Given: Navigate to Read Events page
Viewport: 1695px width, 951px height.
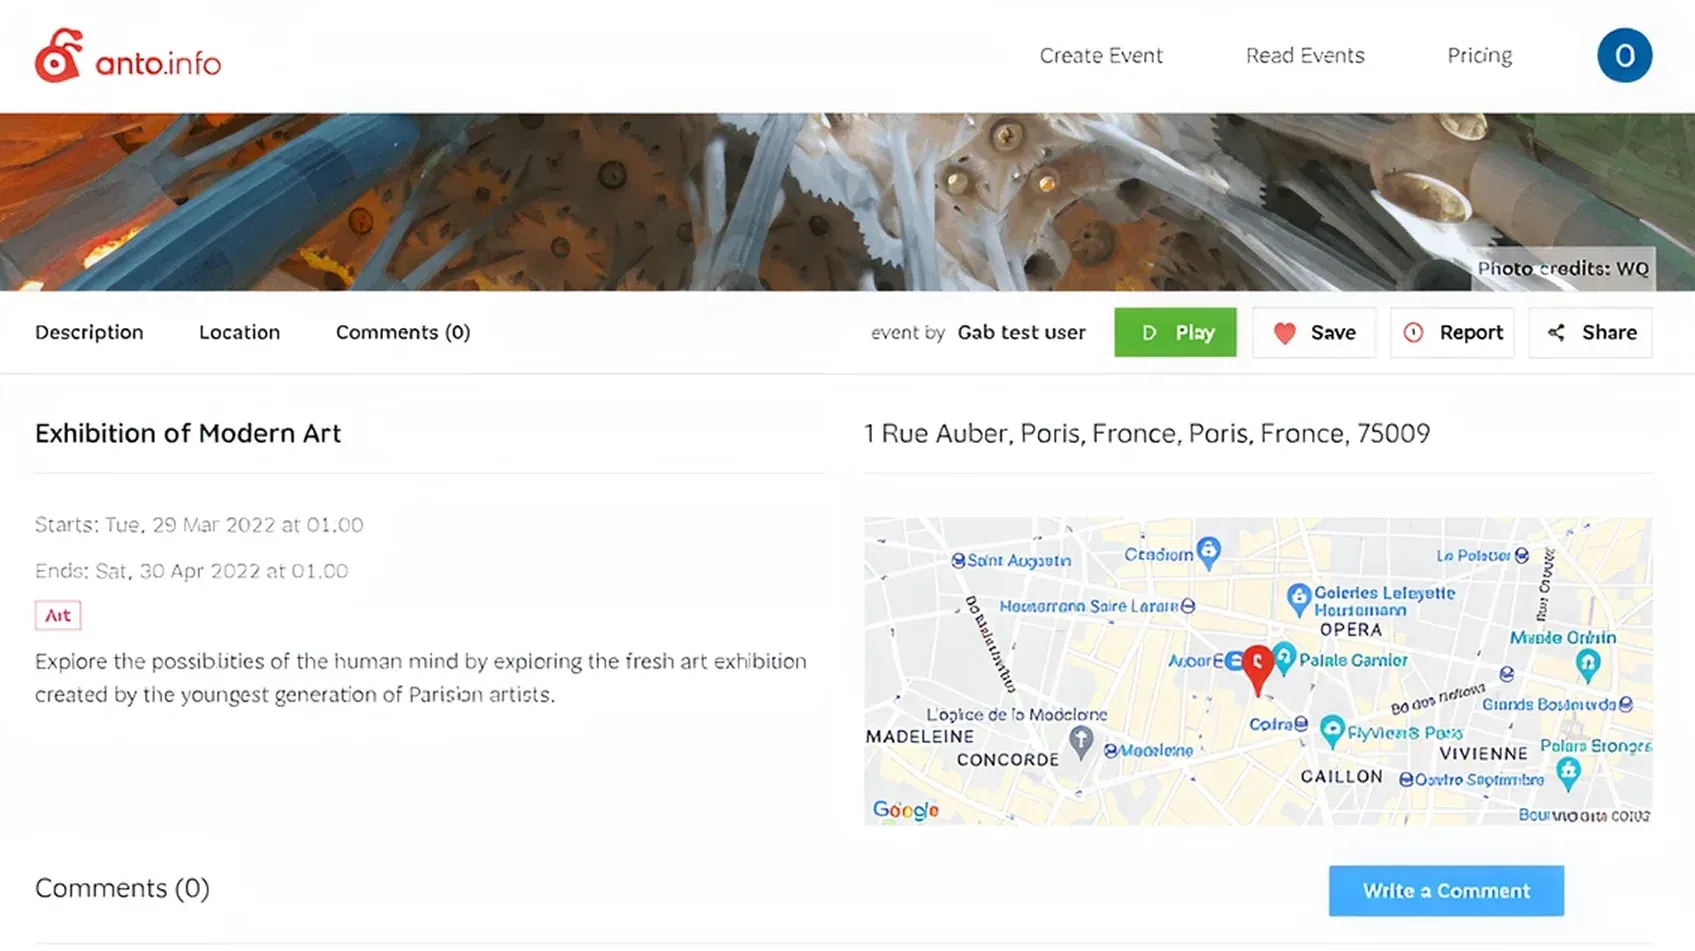Looking at the screenshot, I should click(1304, 56).
